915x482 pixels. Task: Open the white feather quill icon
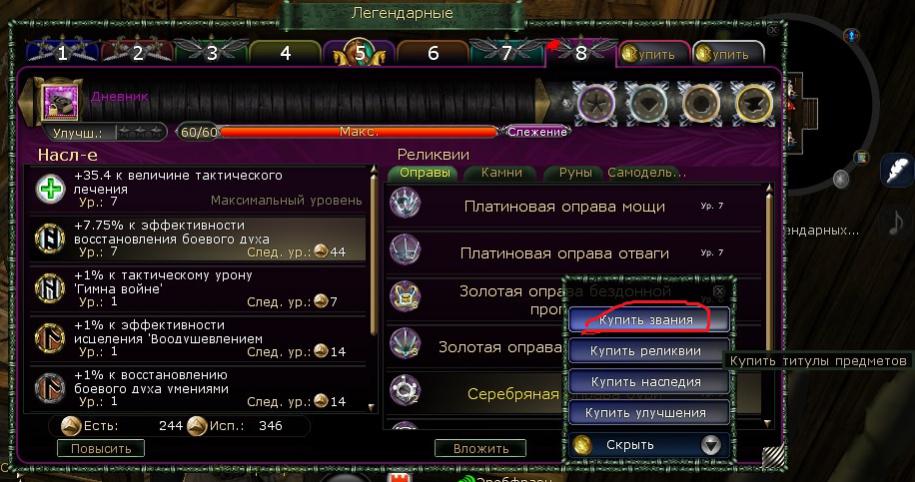coord(899,170)
